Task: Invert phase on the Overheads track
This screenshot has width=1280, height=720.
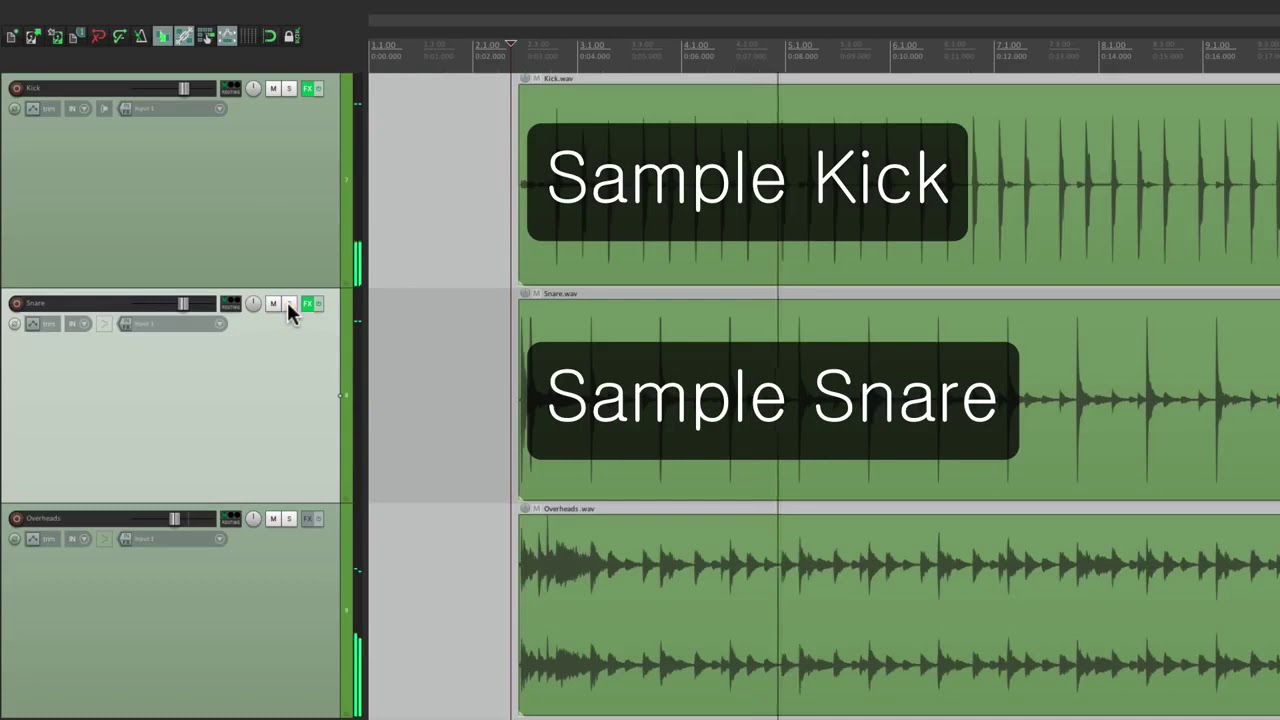Action: point(15,538)
